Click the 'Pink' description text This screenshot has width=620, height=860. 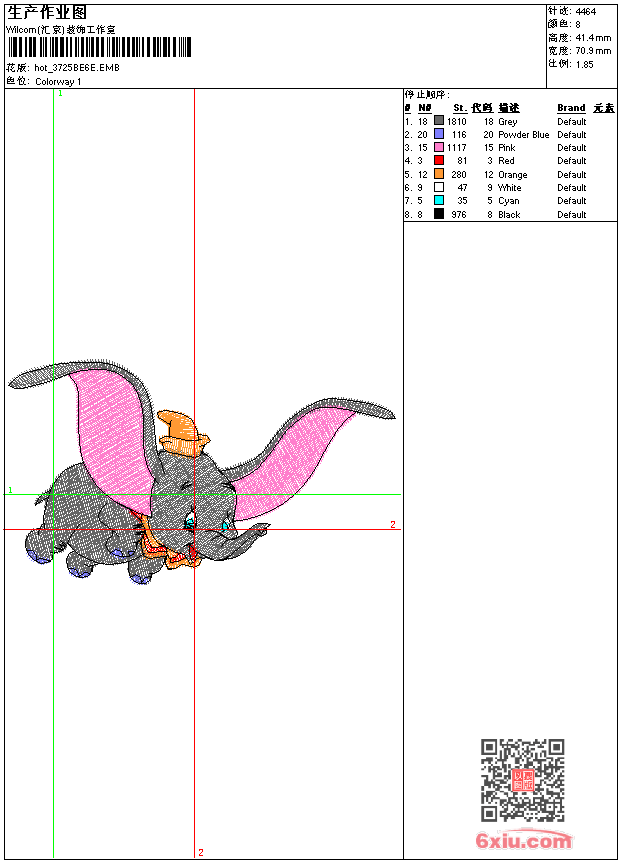(506, 148)
